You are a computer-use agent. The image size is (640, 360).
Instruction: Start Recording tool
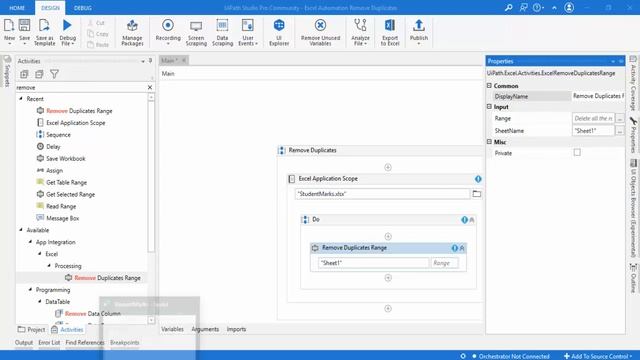[x=168, y=31]
